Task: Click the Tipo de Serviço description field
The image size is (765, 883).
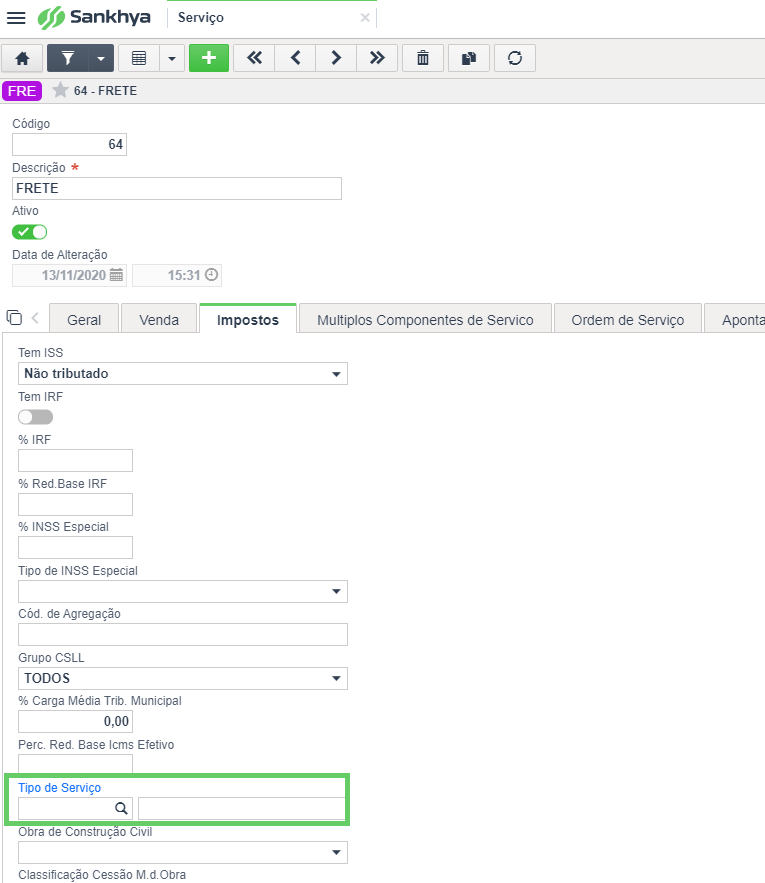Action: [242, 808]
